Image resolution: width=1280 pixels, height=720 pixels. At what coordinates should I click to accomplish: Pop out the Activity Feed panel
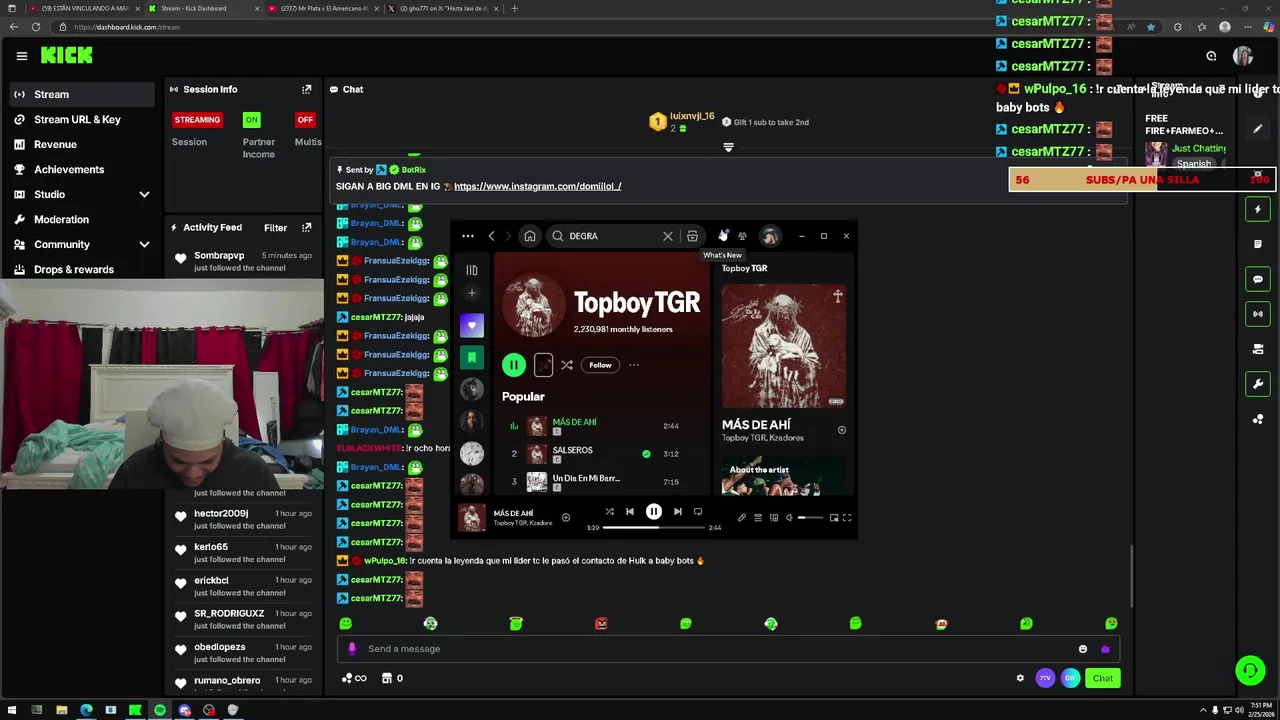(x=306, y=227)
